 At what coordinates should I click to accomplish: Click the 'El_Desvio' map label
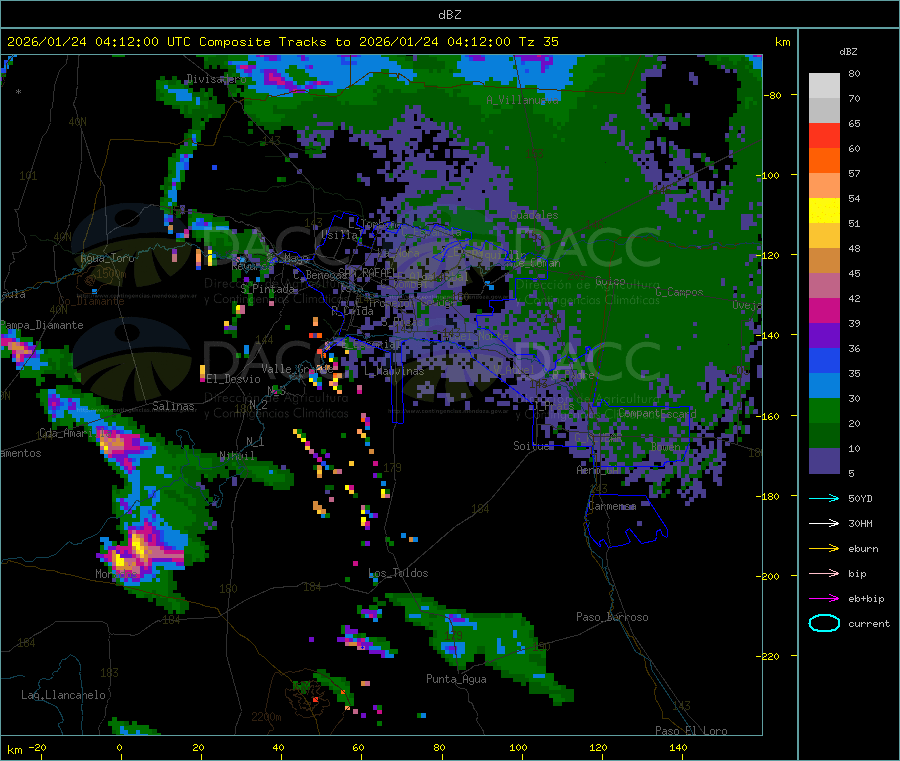(x=233, y=379)
